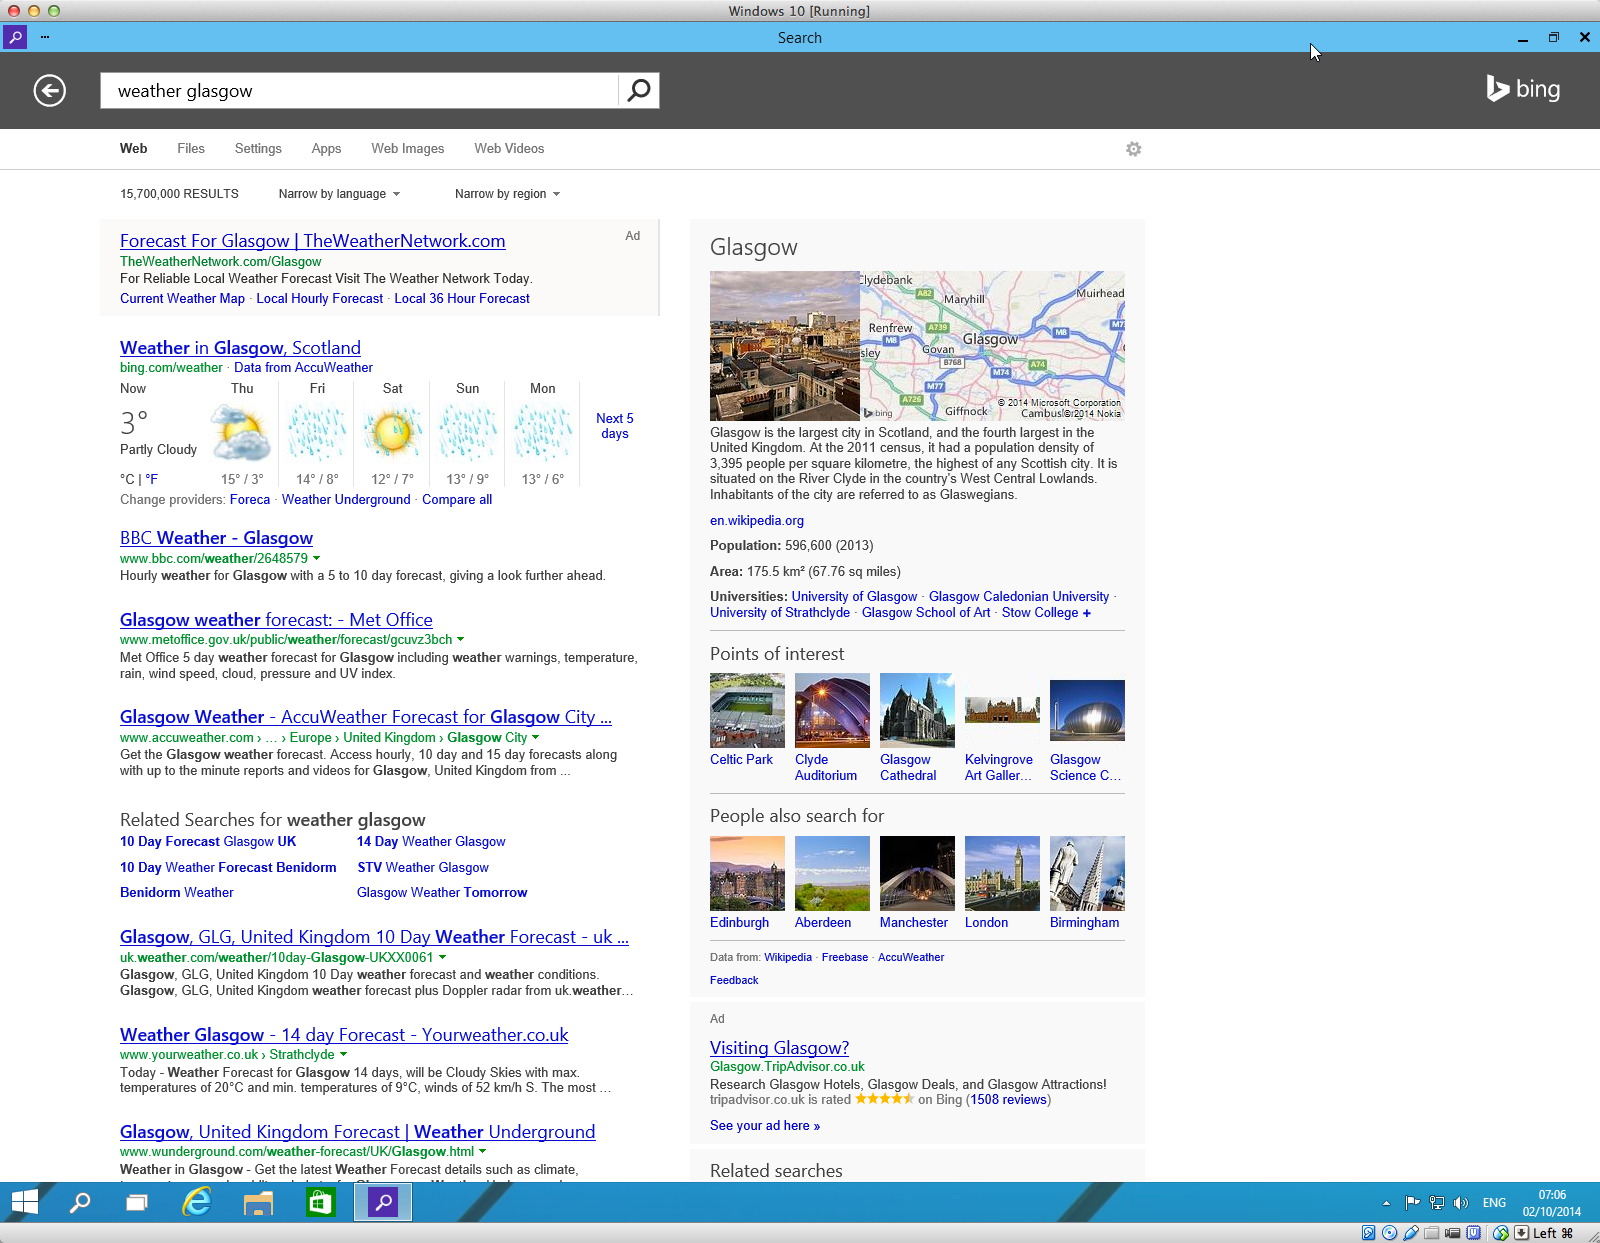Image resolution: width=1600 pixels, height=1243 pixels.
Task: Click the ENG language indicator in tray
Action: (x=1494, y=1203)
